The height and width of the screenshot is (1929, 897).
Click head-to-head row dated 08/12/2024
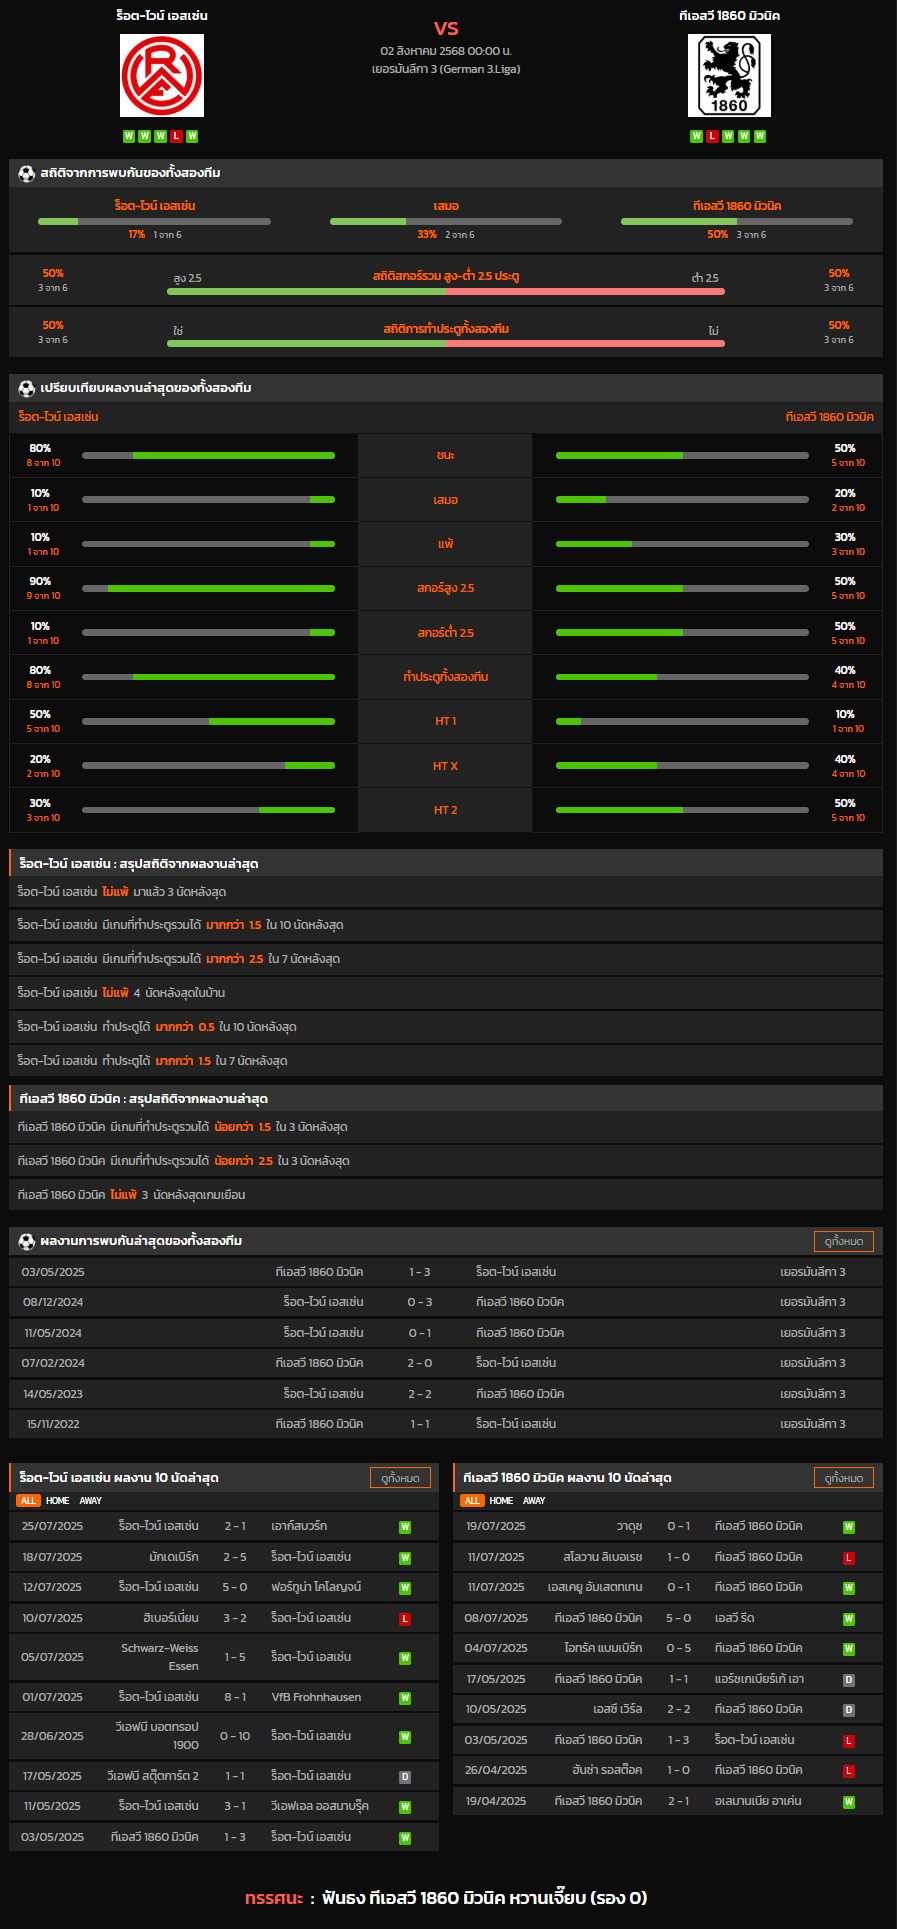pyautogui.click(x=446, y=1302)
